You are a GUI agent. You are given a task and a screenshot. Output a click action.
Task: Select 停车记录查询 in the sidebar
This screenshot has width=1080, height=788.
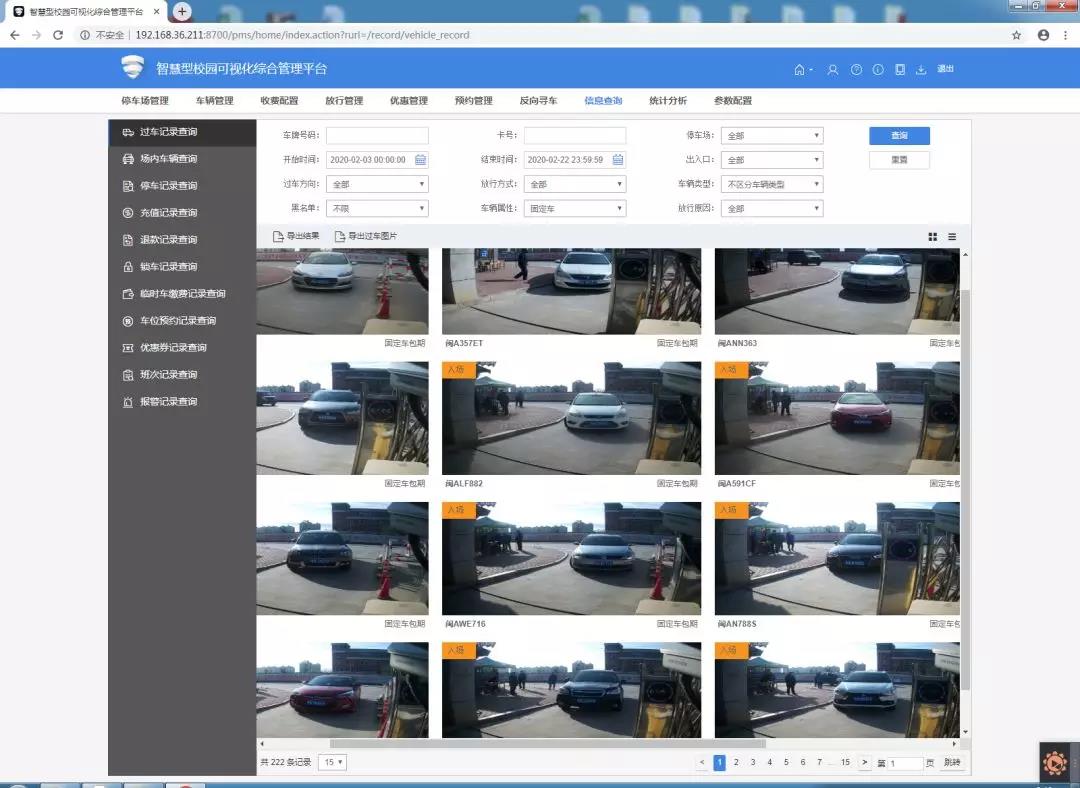[x=168, y=186]
